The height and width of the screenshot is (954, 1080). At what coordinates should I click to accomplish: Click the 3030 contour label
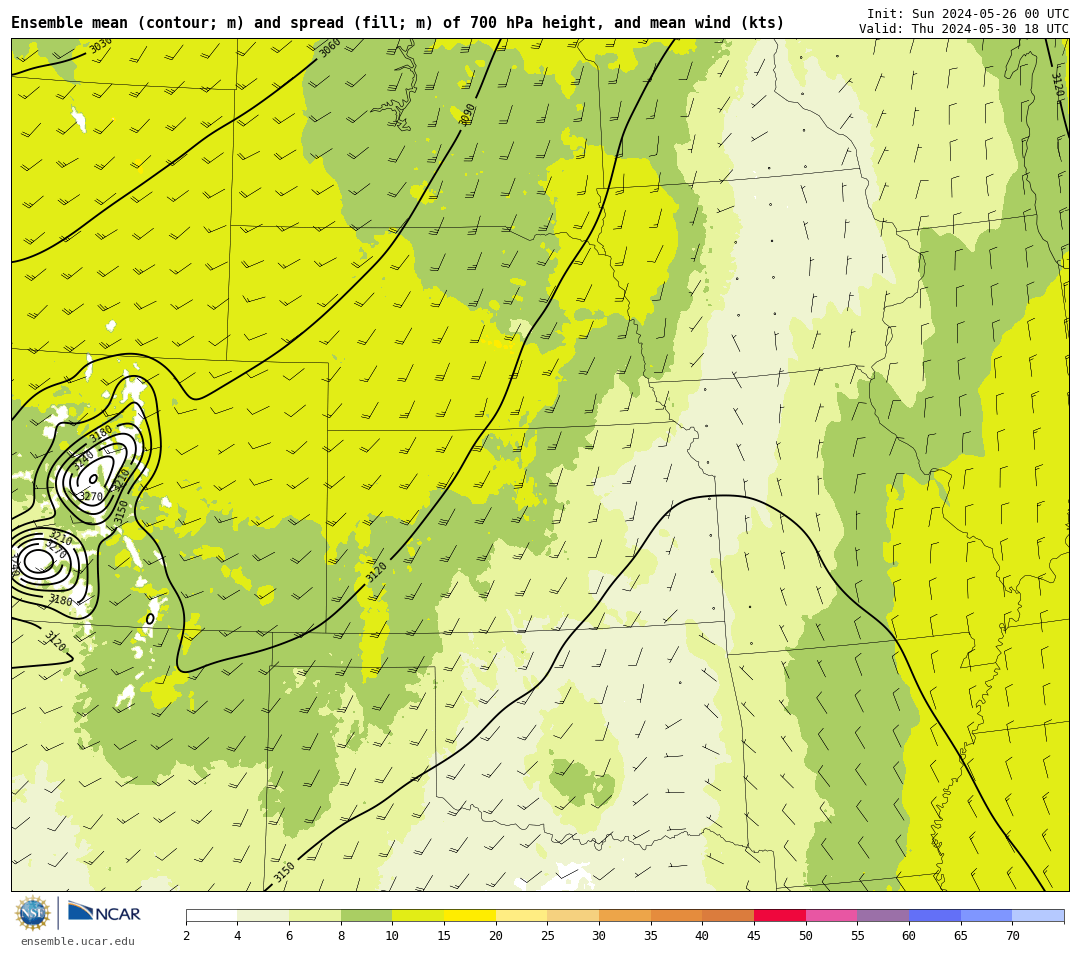101,46
